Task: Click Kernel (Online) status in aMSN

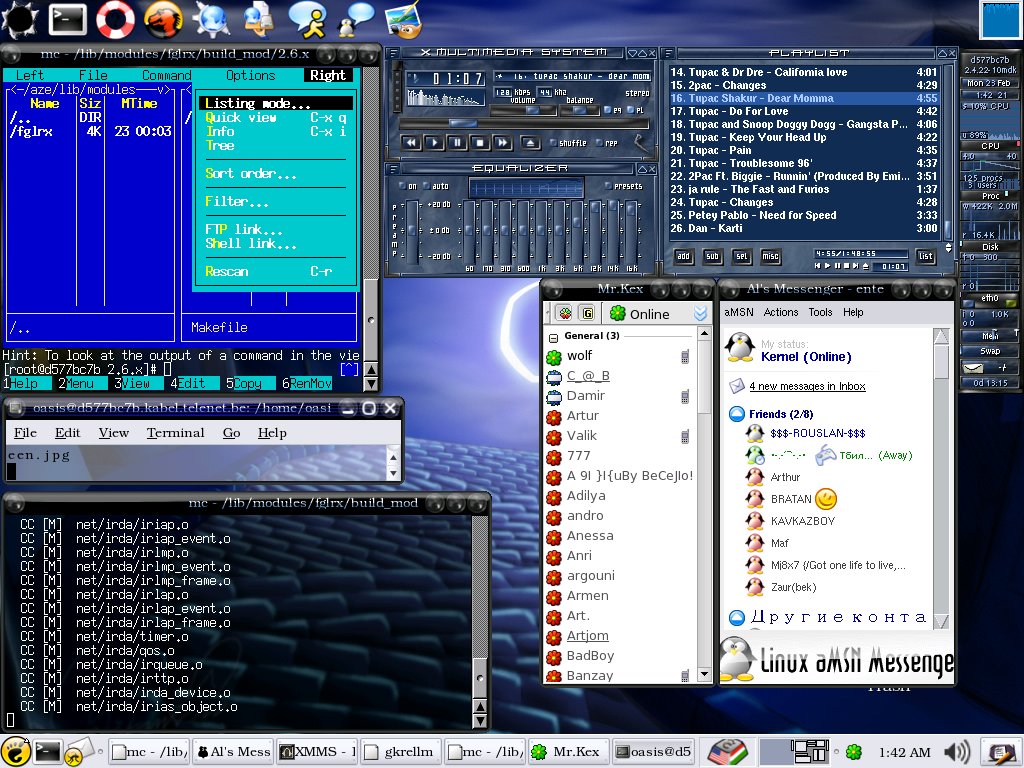Action: (x=806, y=357)
